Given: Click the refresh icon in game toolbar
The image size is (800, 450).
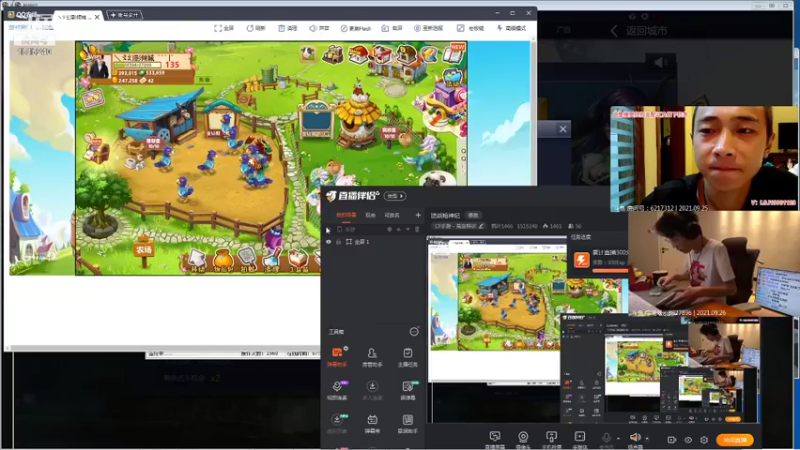Looking at the screenshot, I should point(250,28).
